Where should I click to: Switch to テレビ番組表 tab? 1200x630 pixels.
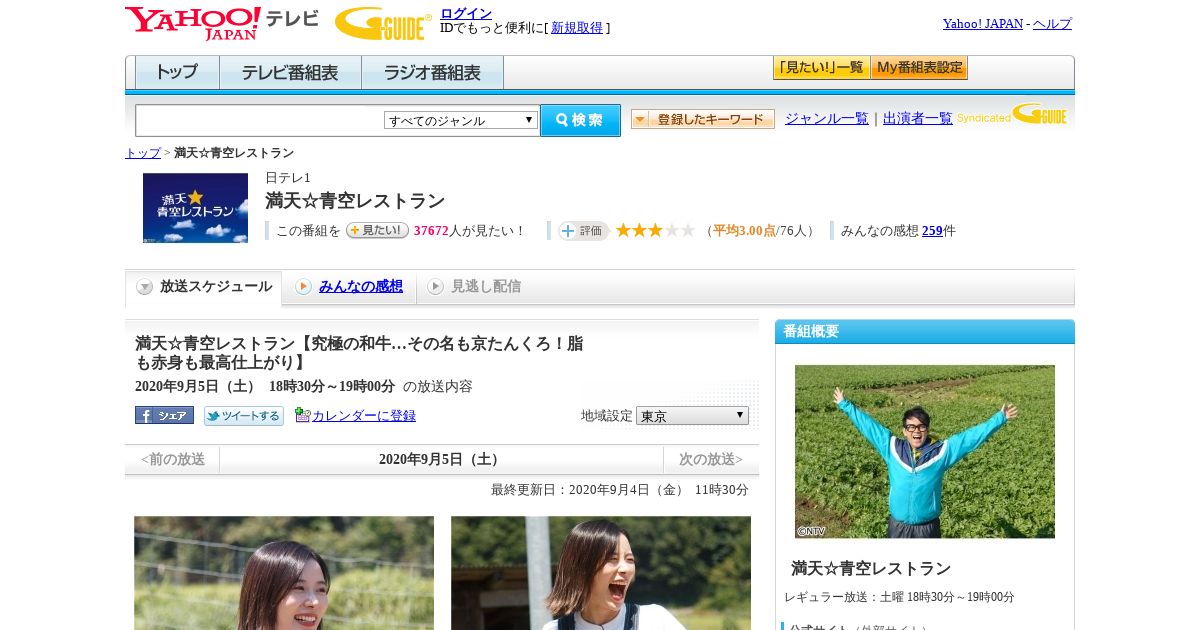290,73
